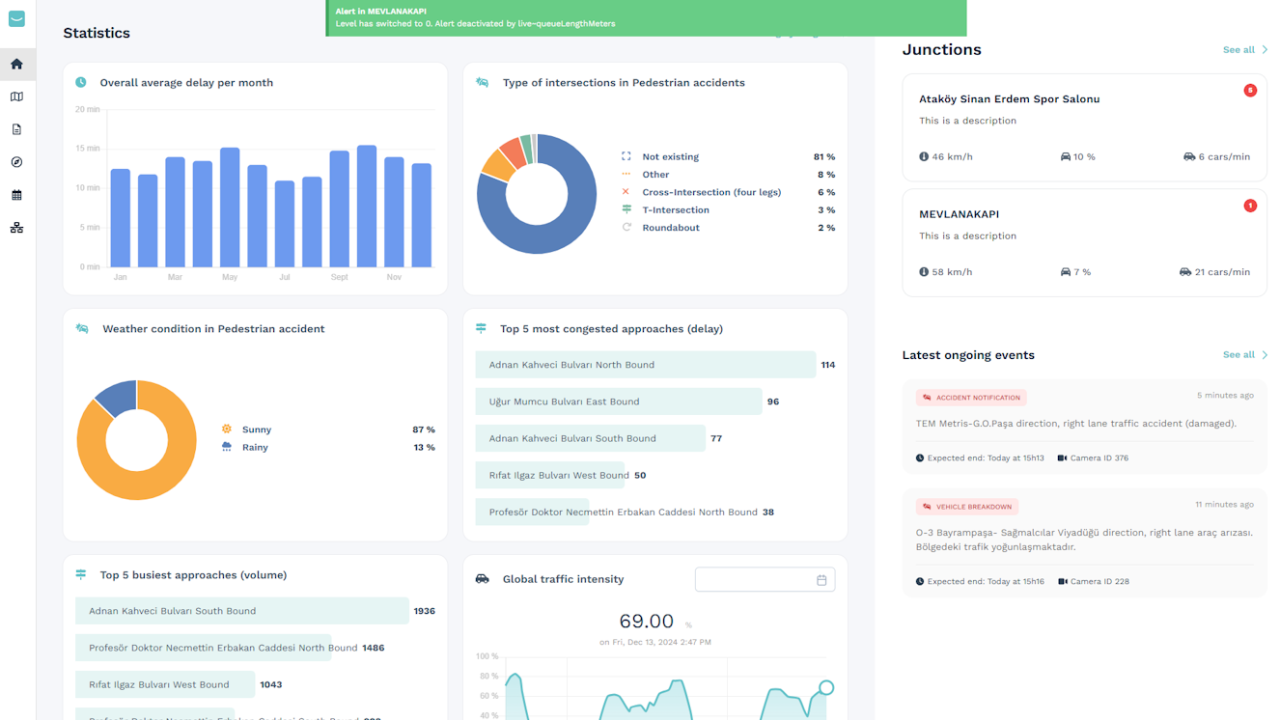The image size is (1280, 720).
Task: Click the app logo at sidebar top
Action: [x=16, y=18]
